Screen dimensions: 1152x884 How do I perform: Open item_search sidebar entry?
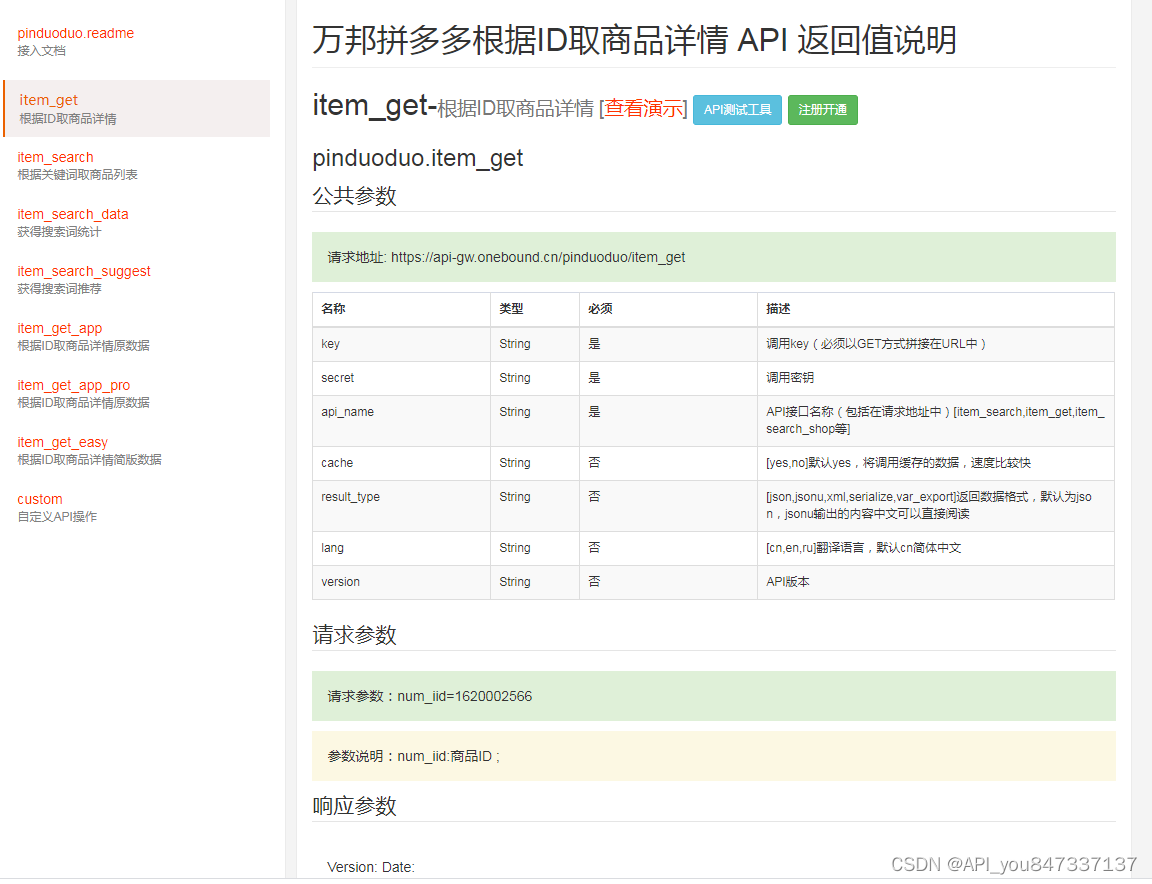55,157
